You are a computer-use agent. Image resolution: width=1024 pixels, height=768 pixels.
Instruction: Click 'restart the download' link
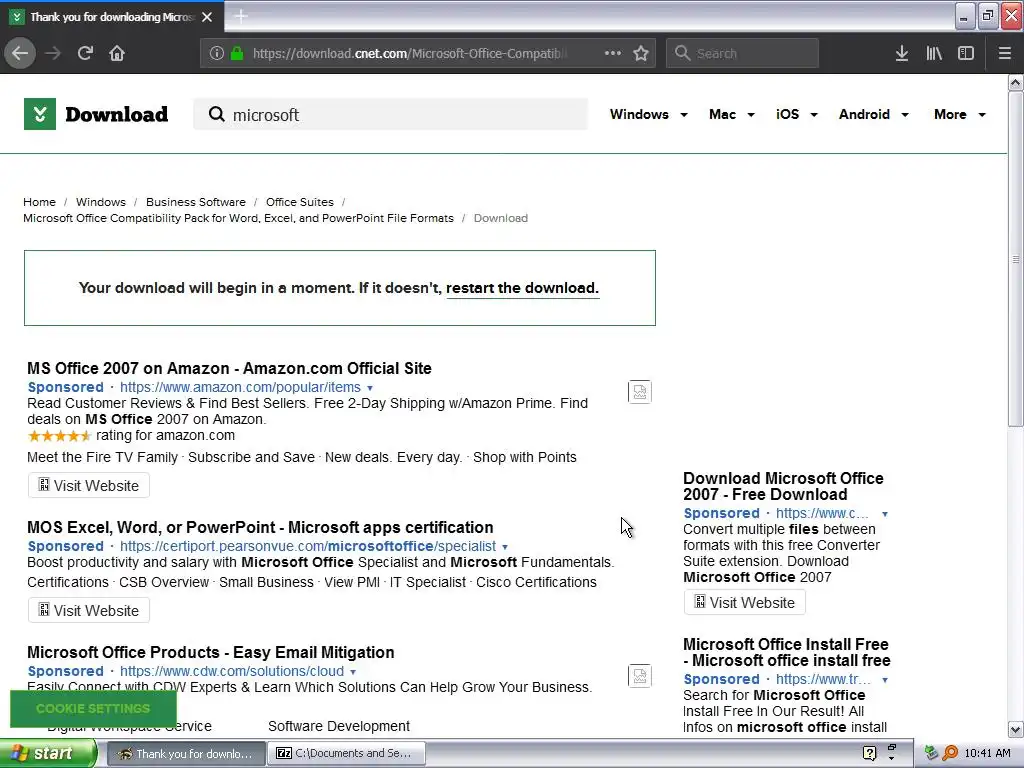522,288
